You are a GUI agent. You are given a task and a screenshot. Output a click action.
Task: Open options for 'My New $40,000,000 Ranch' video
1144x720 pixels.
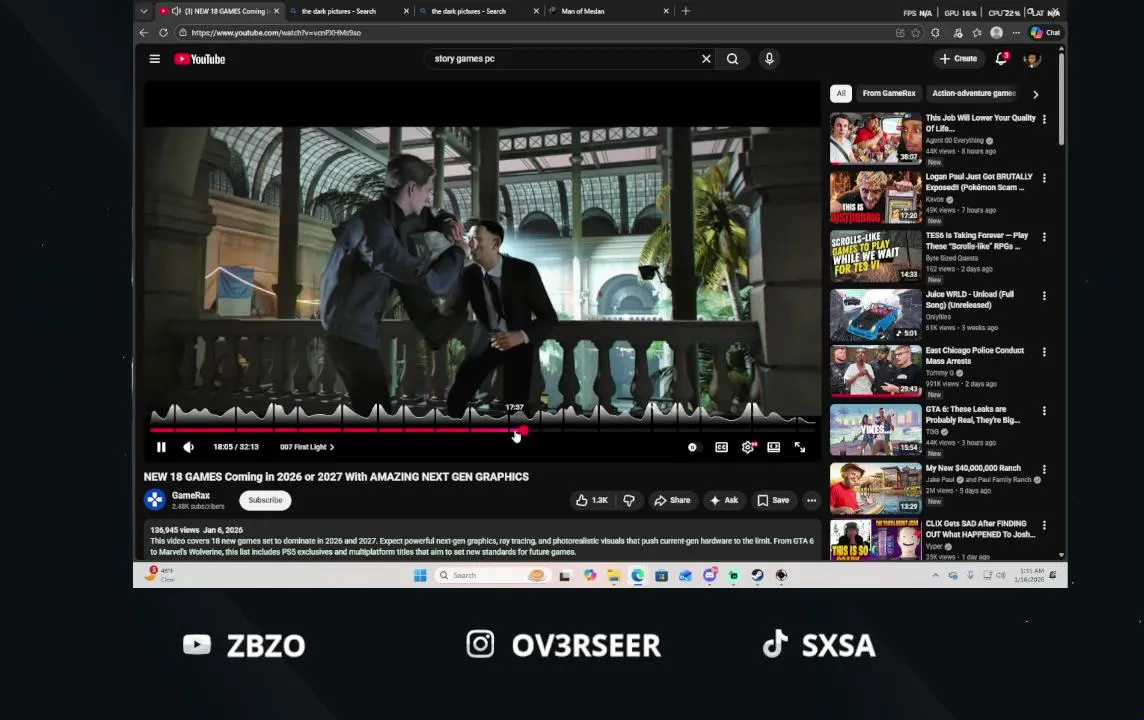click(1044, 470)
